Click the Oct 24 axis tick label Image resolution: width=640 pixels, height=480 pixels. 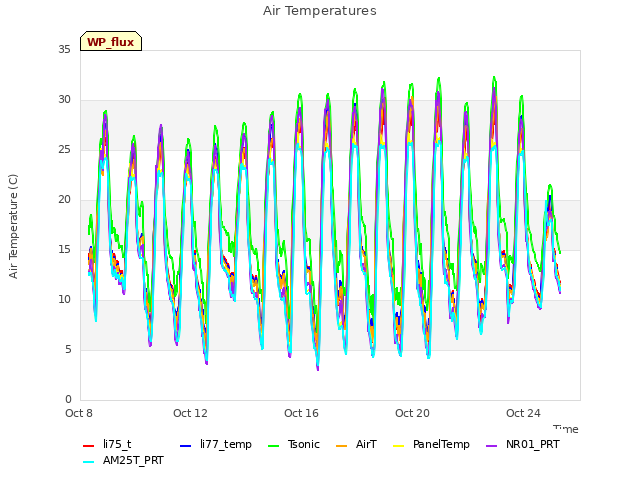coord(523,413)
